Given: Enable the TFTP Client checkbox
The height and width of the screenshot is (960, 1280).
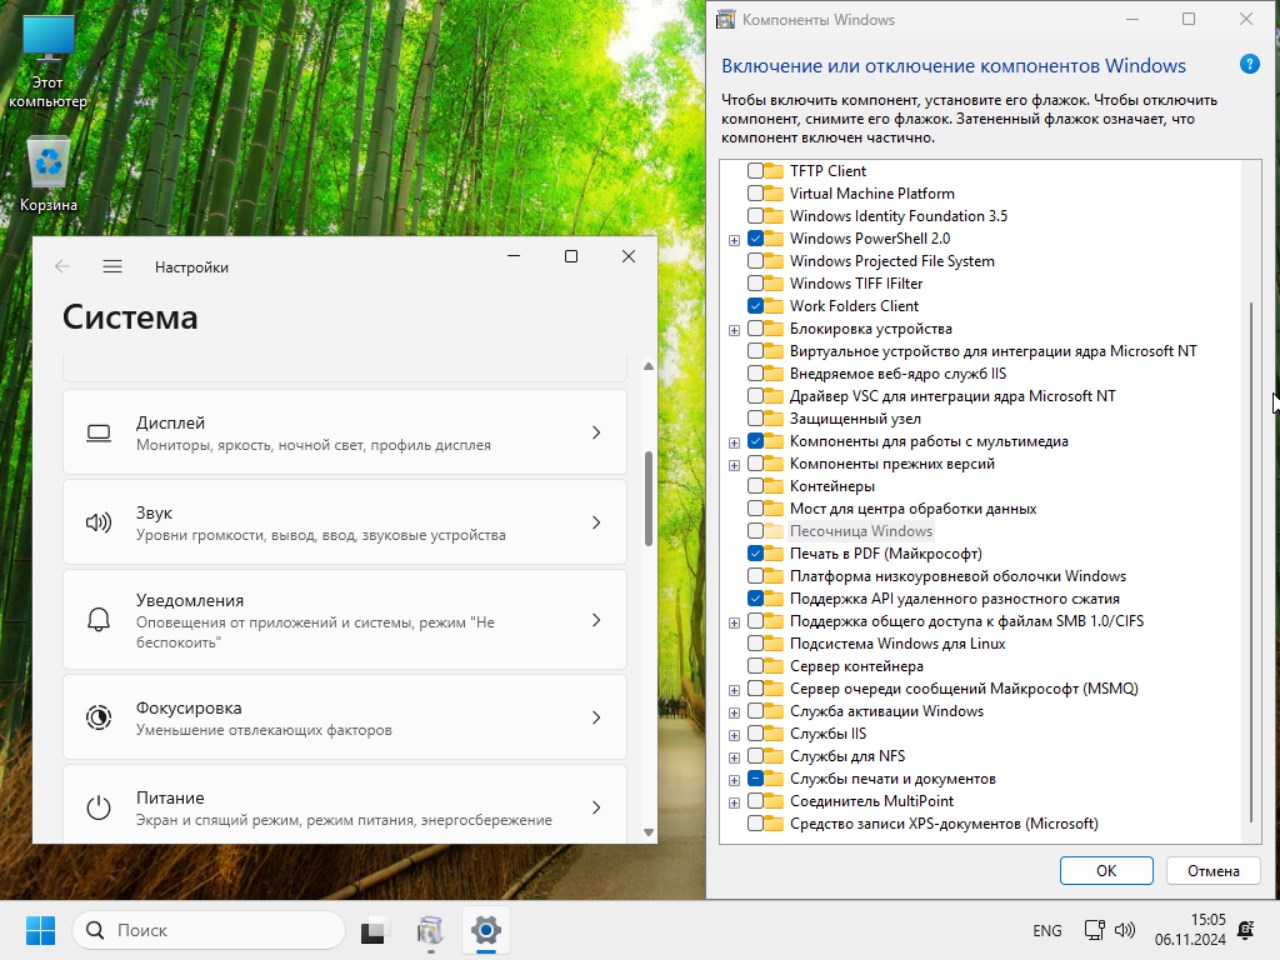Looking at the screenshot, I should pyautogui.click(x=756, y=171).
